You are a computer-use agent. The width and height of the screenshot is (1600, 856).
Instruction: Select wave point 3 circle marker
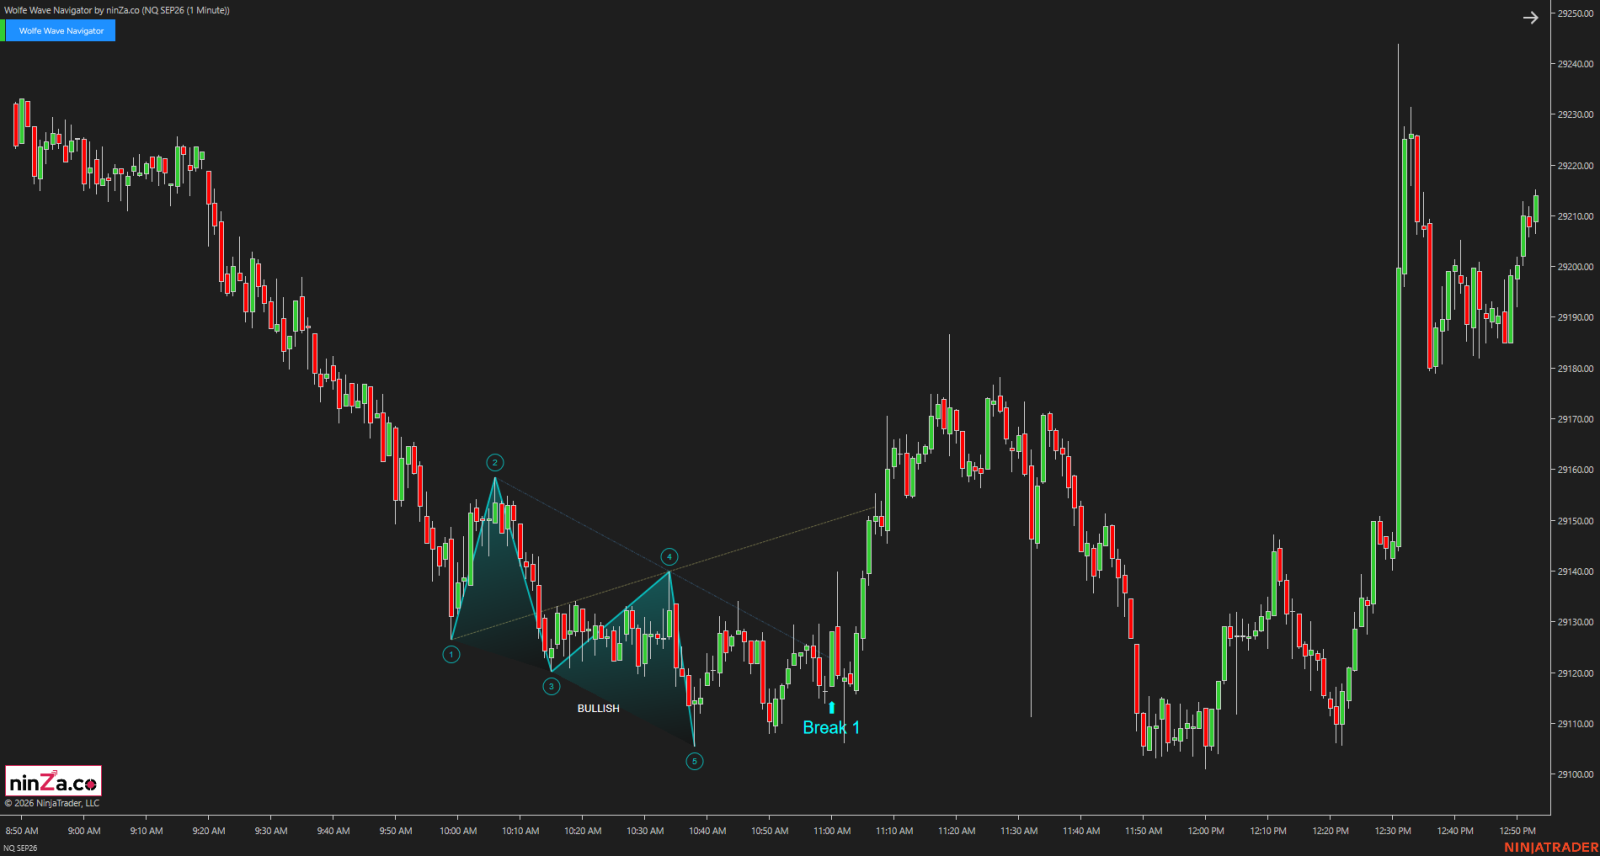[x=551, y=686]
